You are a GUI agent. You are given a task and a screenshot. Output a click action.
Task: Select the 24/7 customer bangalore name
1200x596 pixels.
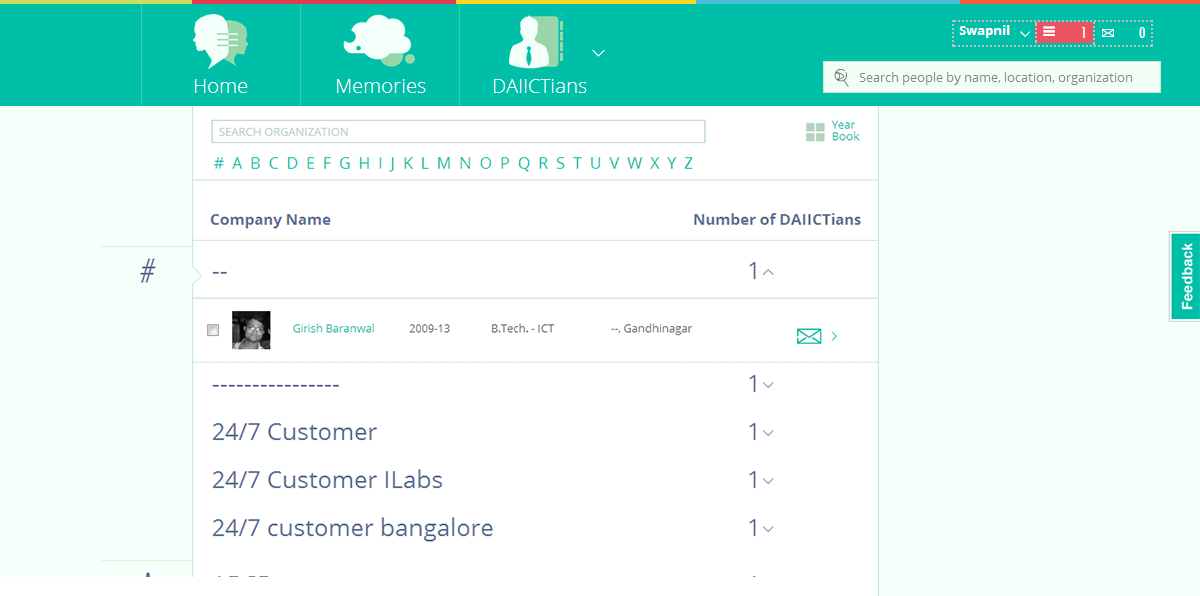pos(352,528)
